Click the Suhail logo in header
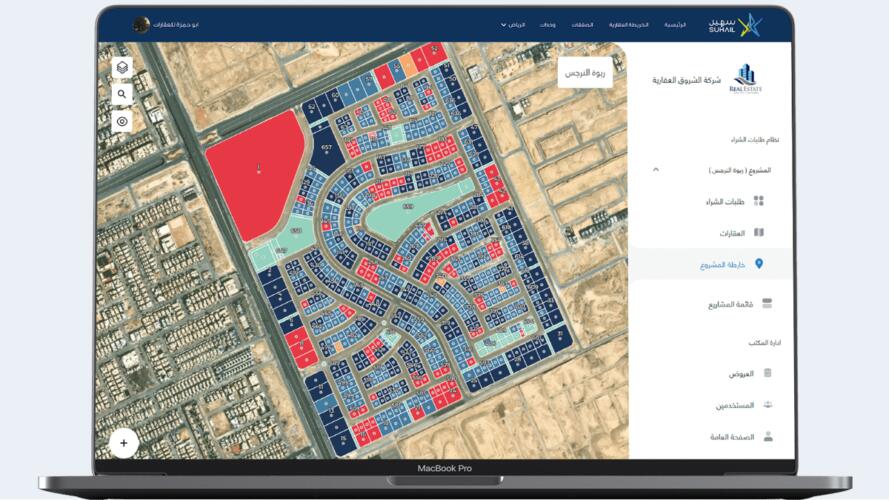The width and height of the screenshot is (889, 500). coord(739,24)
